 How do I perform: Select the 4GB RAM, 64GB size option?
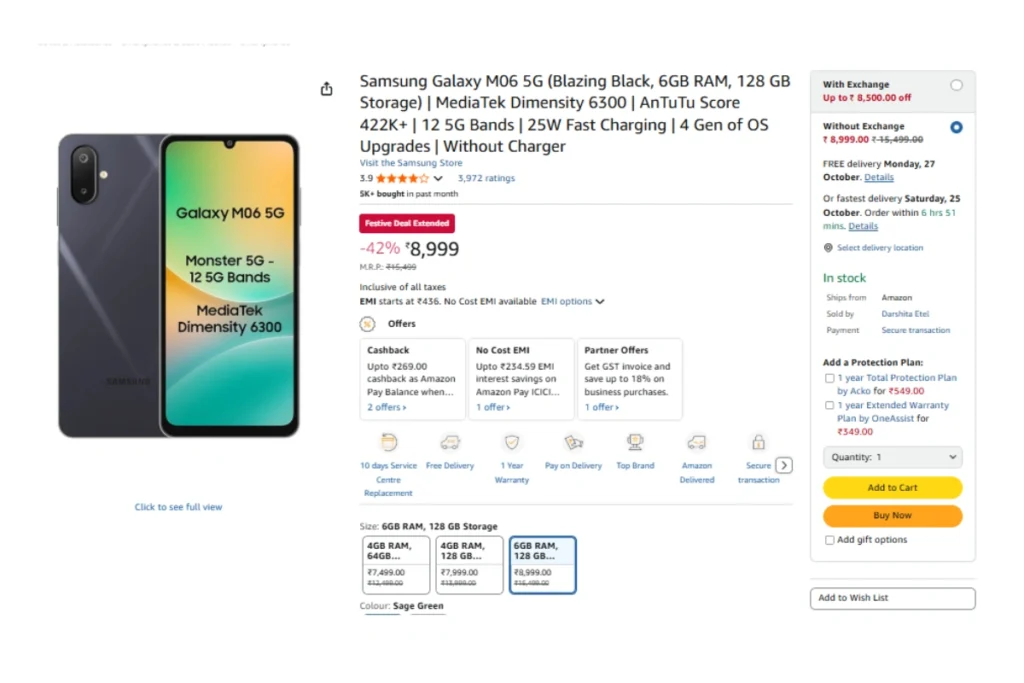coord(396,565)
